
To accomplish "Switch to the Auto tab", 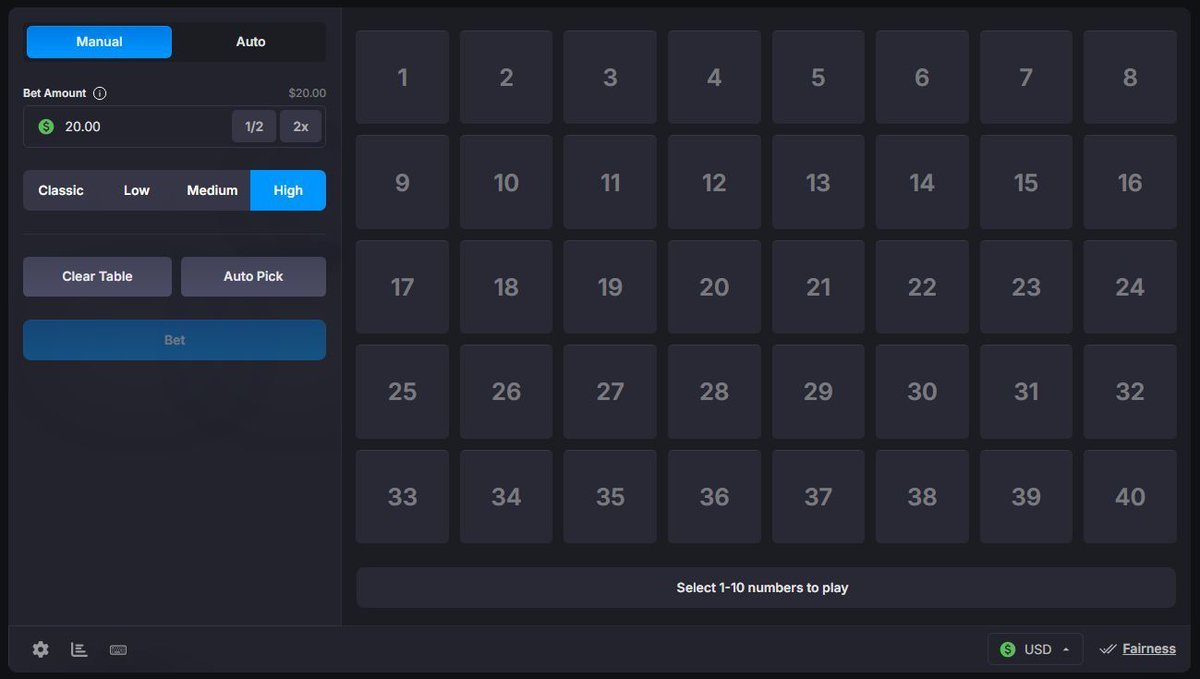I will point(251,42).
